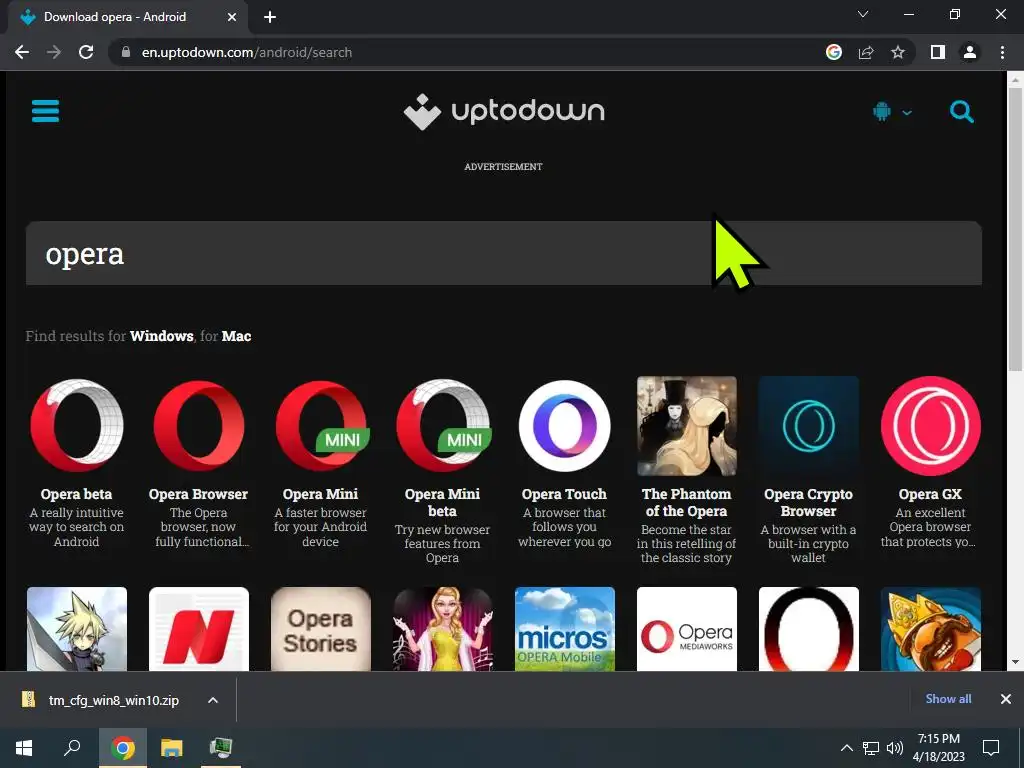Viewport: 1024px width, 768px height.
Task: View site info lock icon
Action: [126, 52]
